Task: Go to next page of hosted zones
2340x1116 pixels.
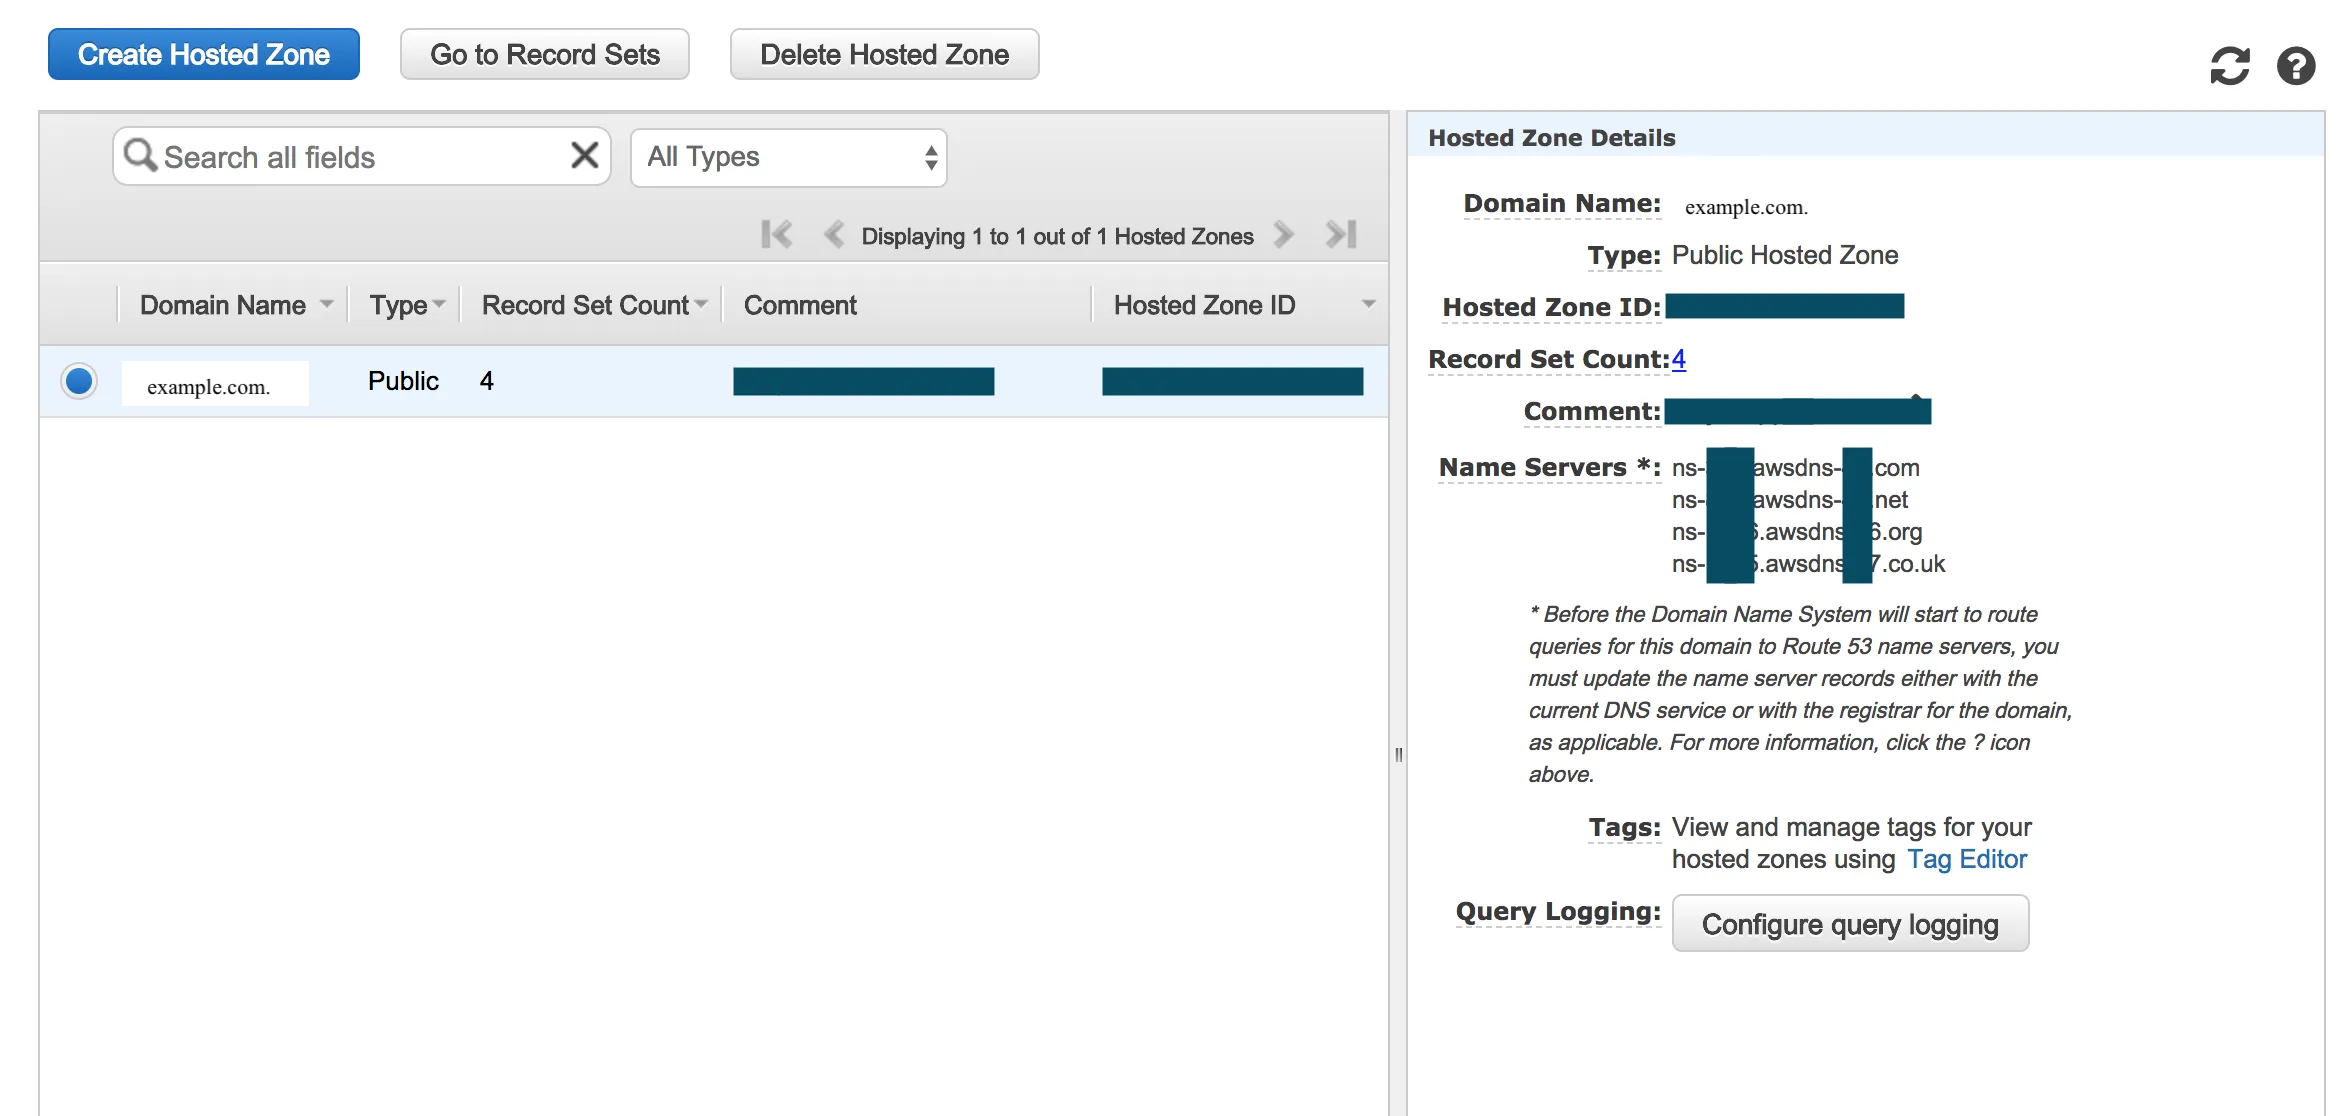Action: pyautogui.click(x=1284, y=235)
